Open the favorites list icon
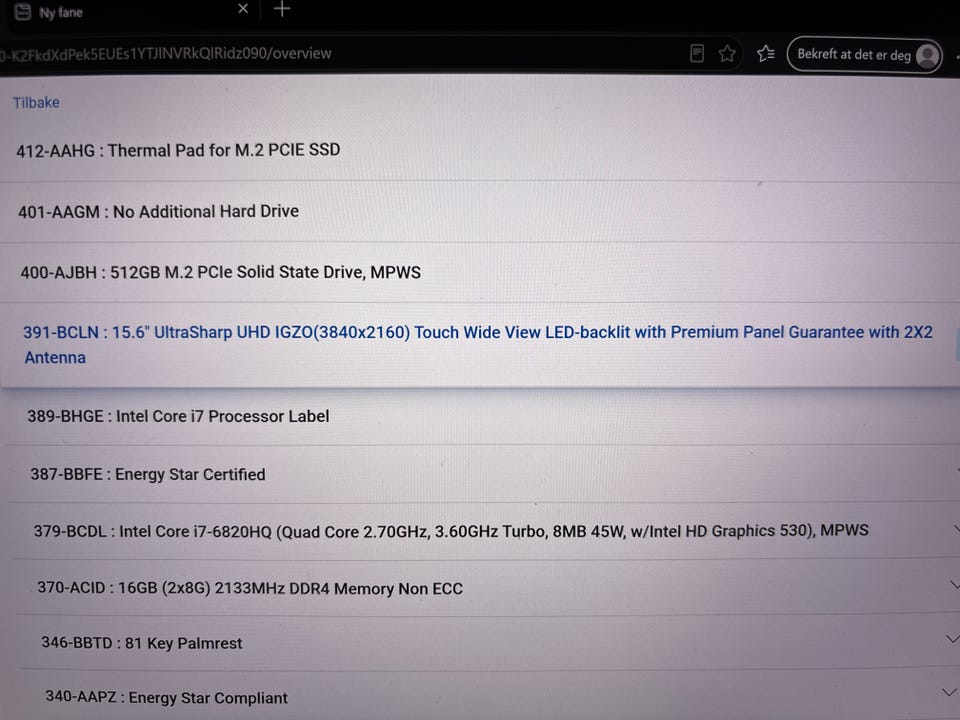The width and height of the screenshot is (960, 720). pos(765,54)
